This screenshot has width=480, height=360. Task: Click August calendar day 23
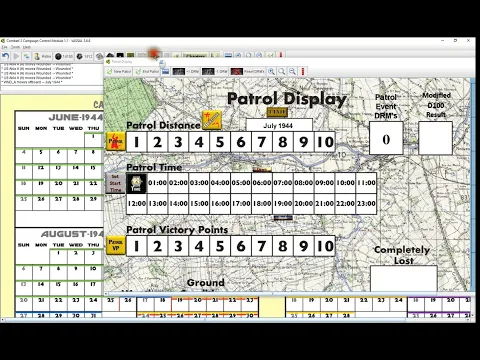click(x=76, y=304)
